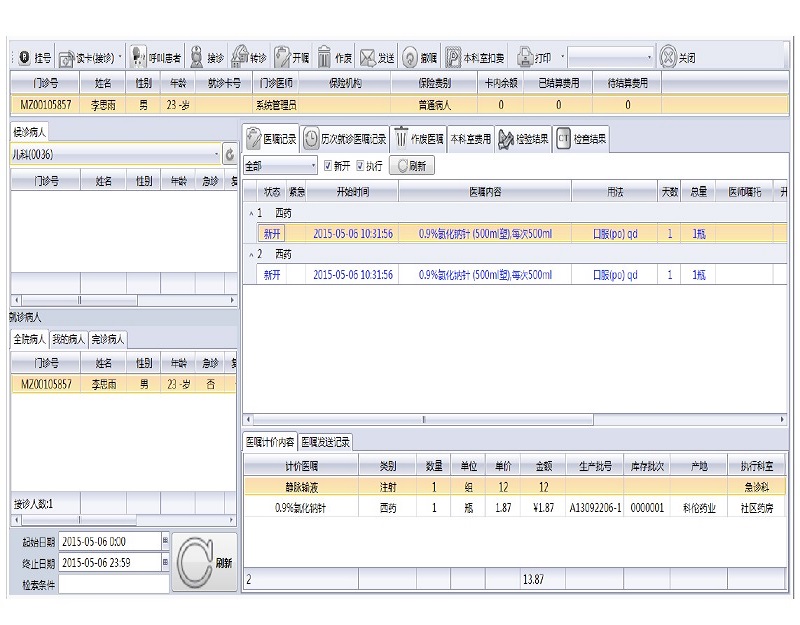The height and width of the screenshot is (625, 800).
Task: Toggle the 执行 checkbox filter
Action: [x=360, y=166]
